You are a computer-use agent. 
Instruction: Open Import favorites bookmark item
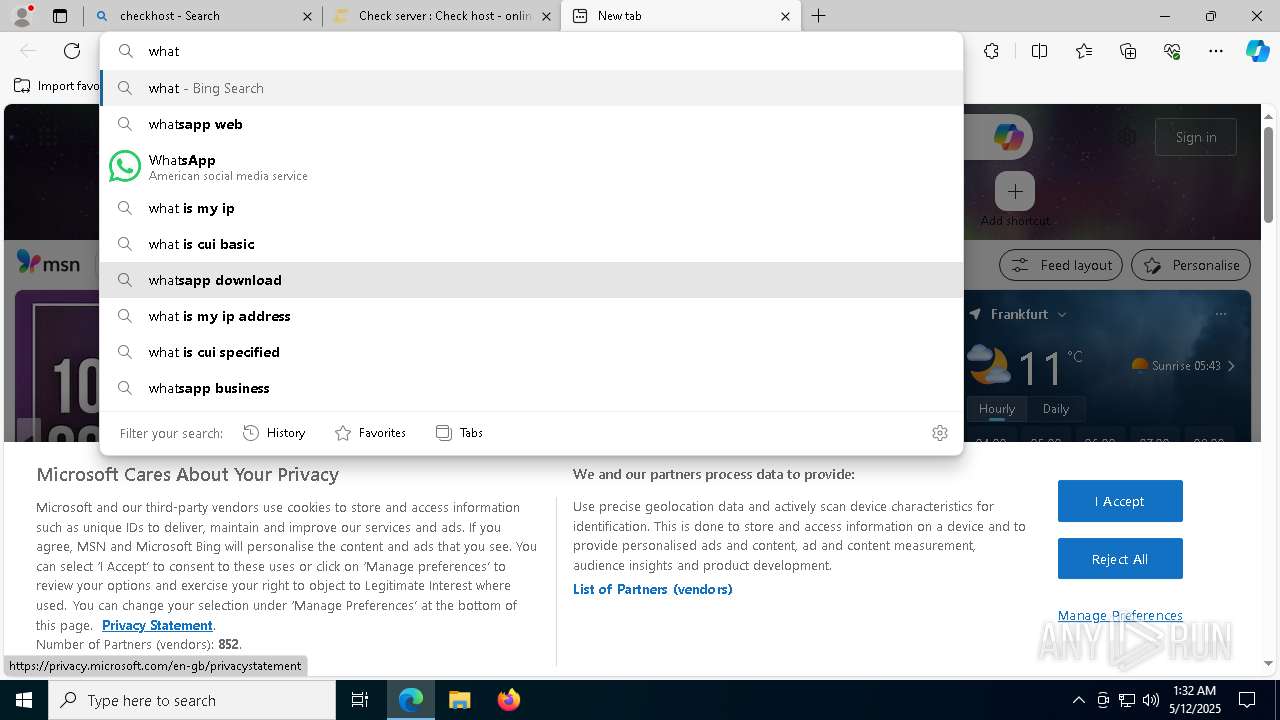(57, 86)
